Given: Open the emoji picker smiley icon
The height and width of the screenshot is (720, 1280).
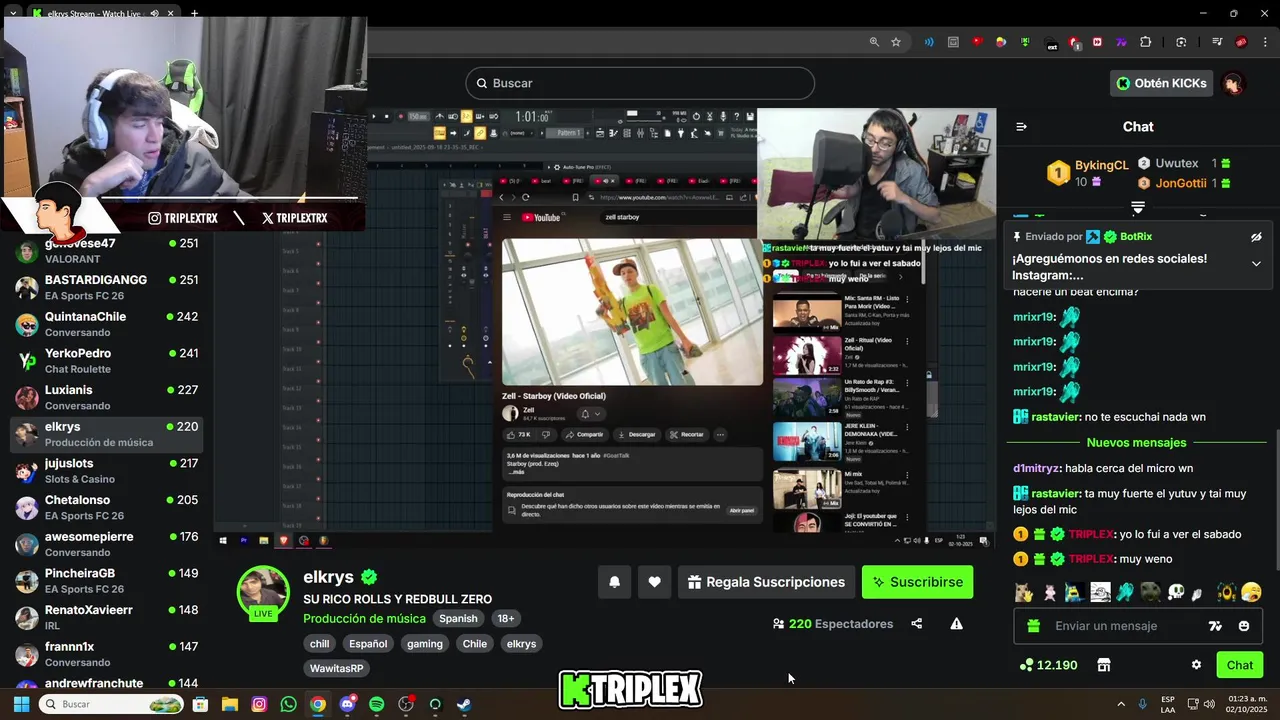Looking at the screenshot, I should (x=1244, y=626).
